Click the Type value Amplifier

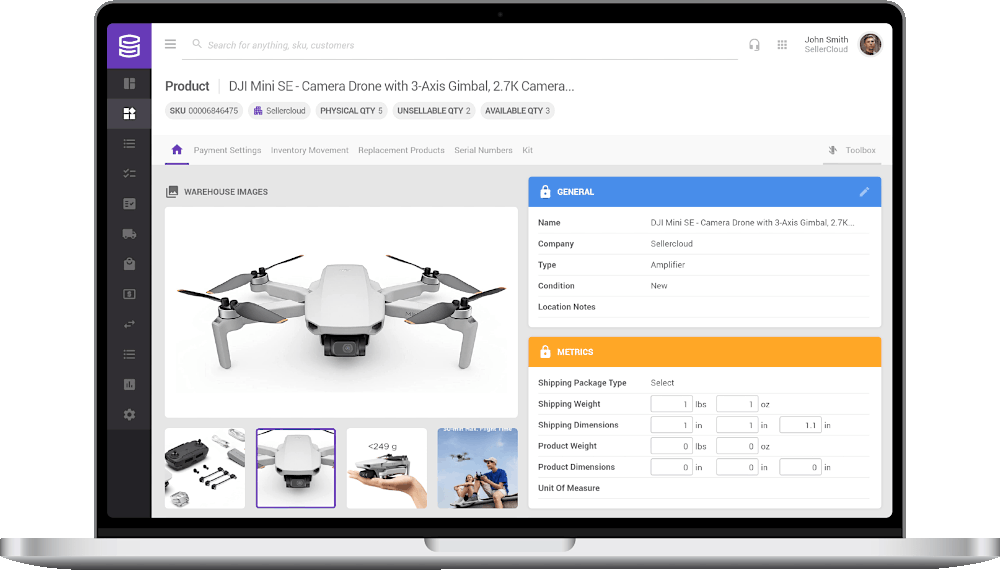(x=668, y=265)
